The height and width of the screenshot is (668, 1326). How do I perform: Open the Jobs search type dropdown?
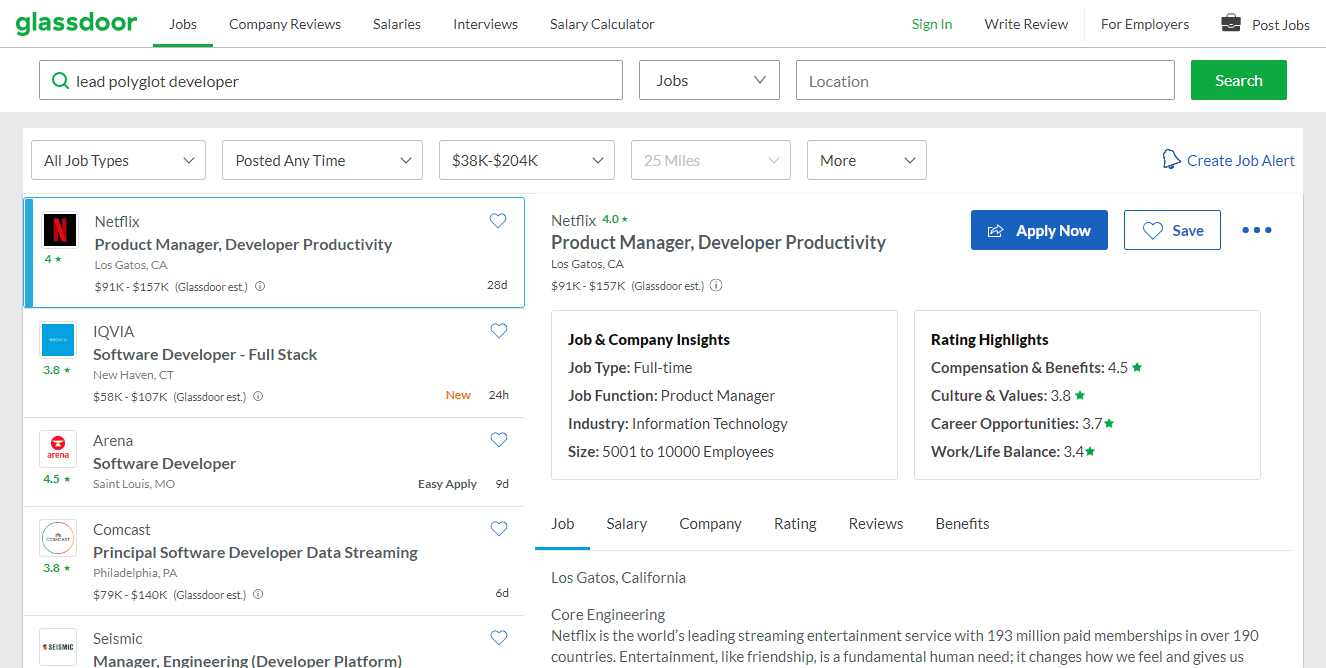[x=709, y=80]
